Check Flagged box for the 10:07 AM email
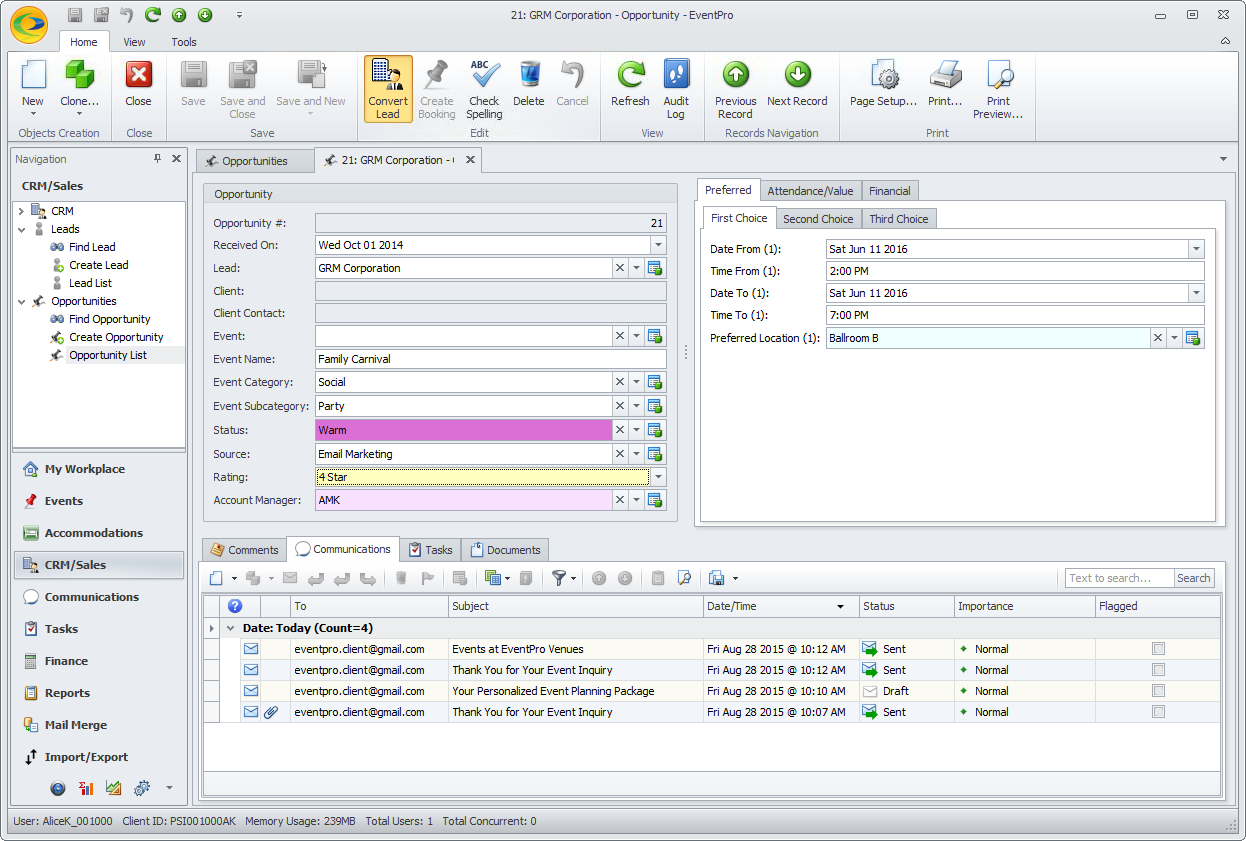1246x841 pixels. point(1158,712)
